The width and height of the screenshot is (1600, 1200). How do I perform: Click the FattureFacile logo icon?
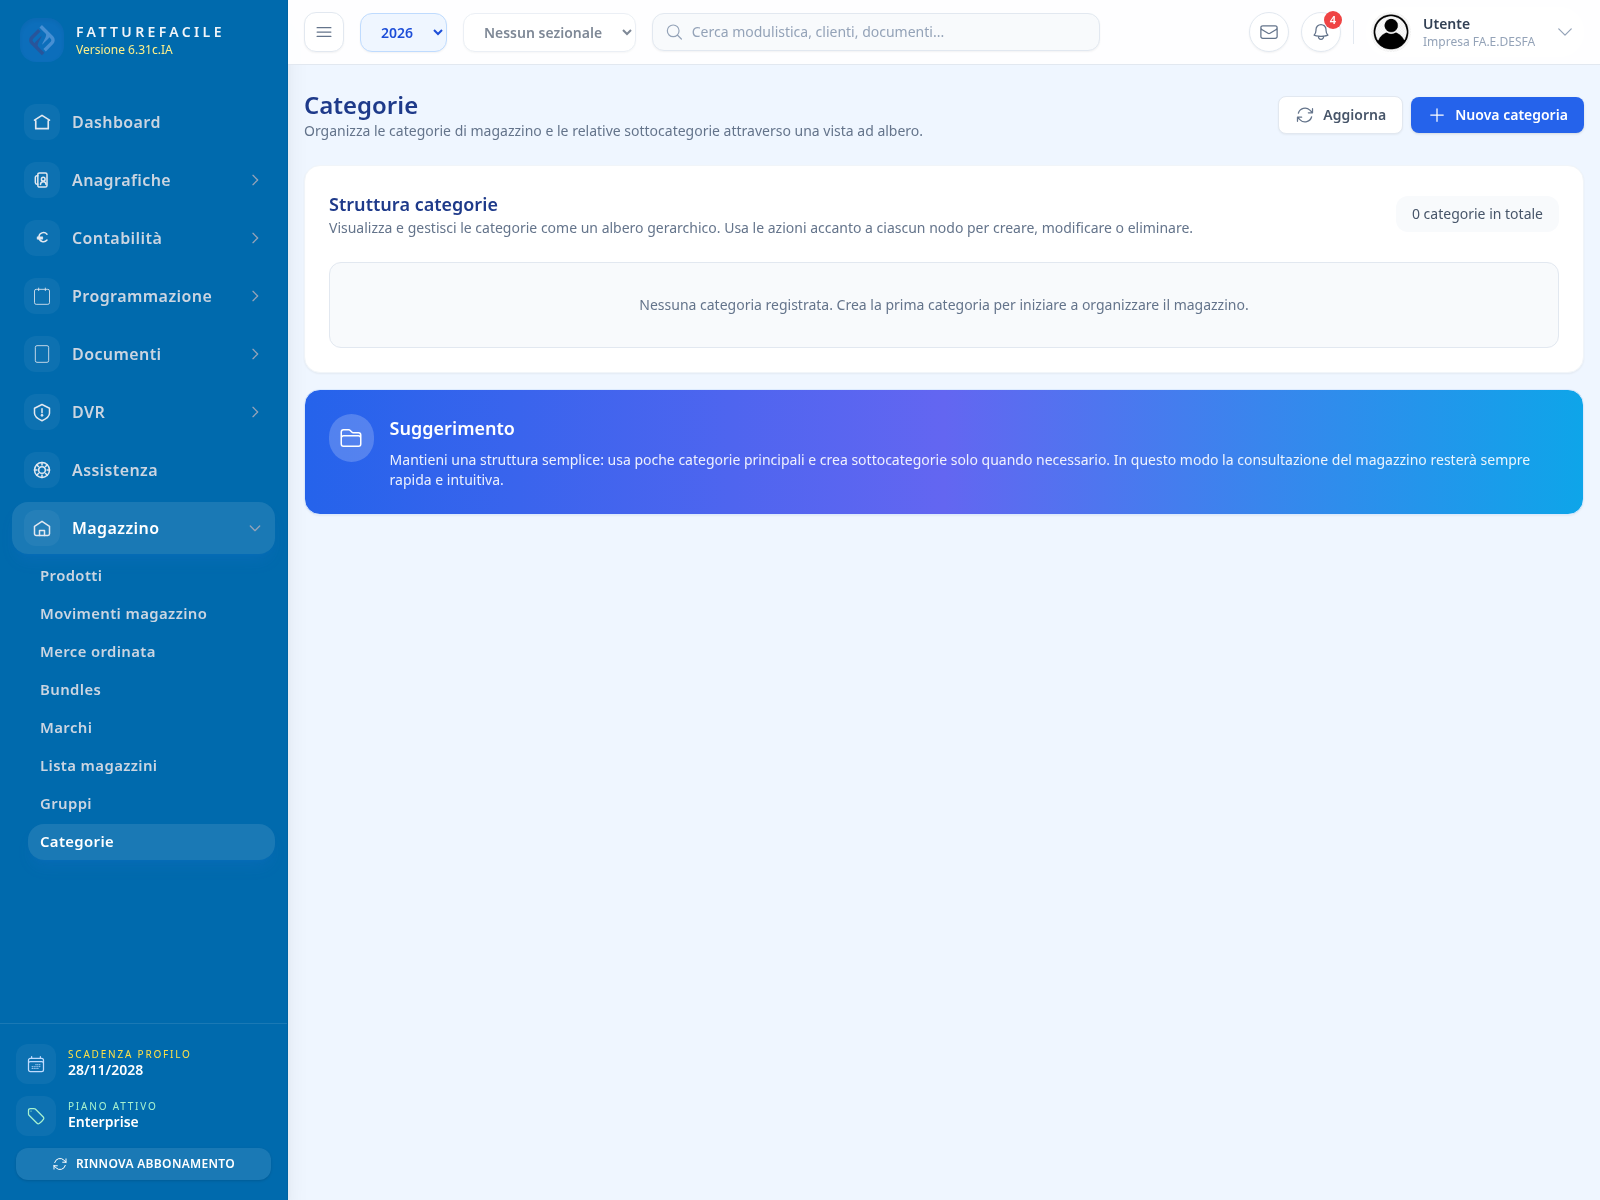42,40
